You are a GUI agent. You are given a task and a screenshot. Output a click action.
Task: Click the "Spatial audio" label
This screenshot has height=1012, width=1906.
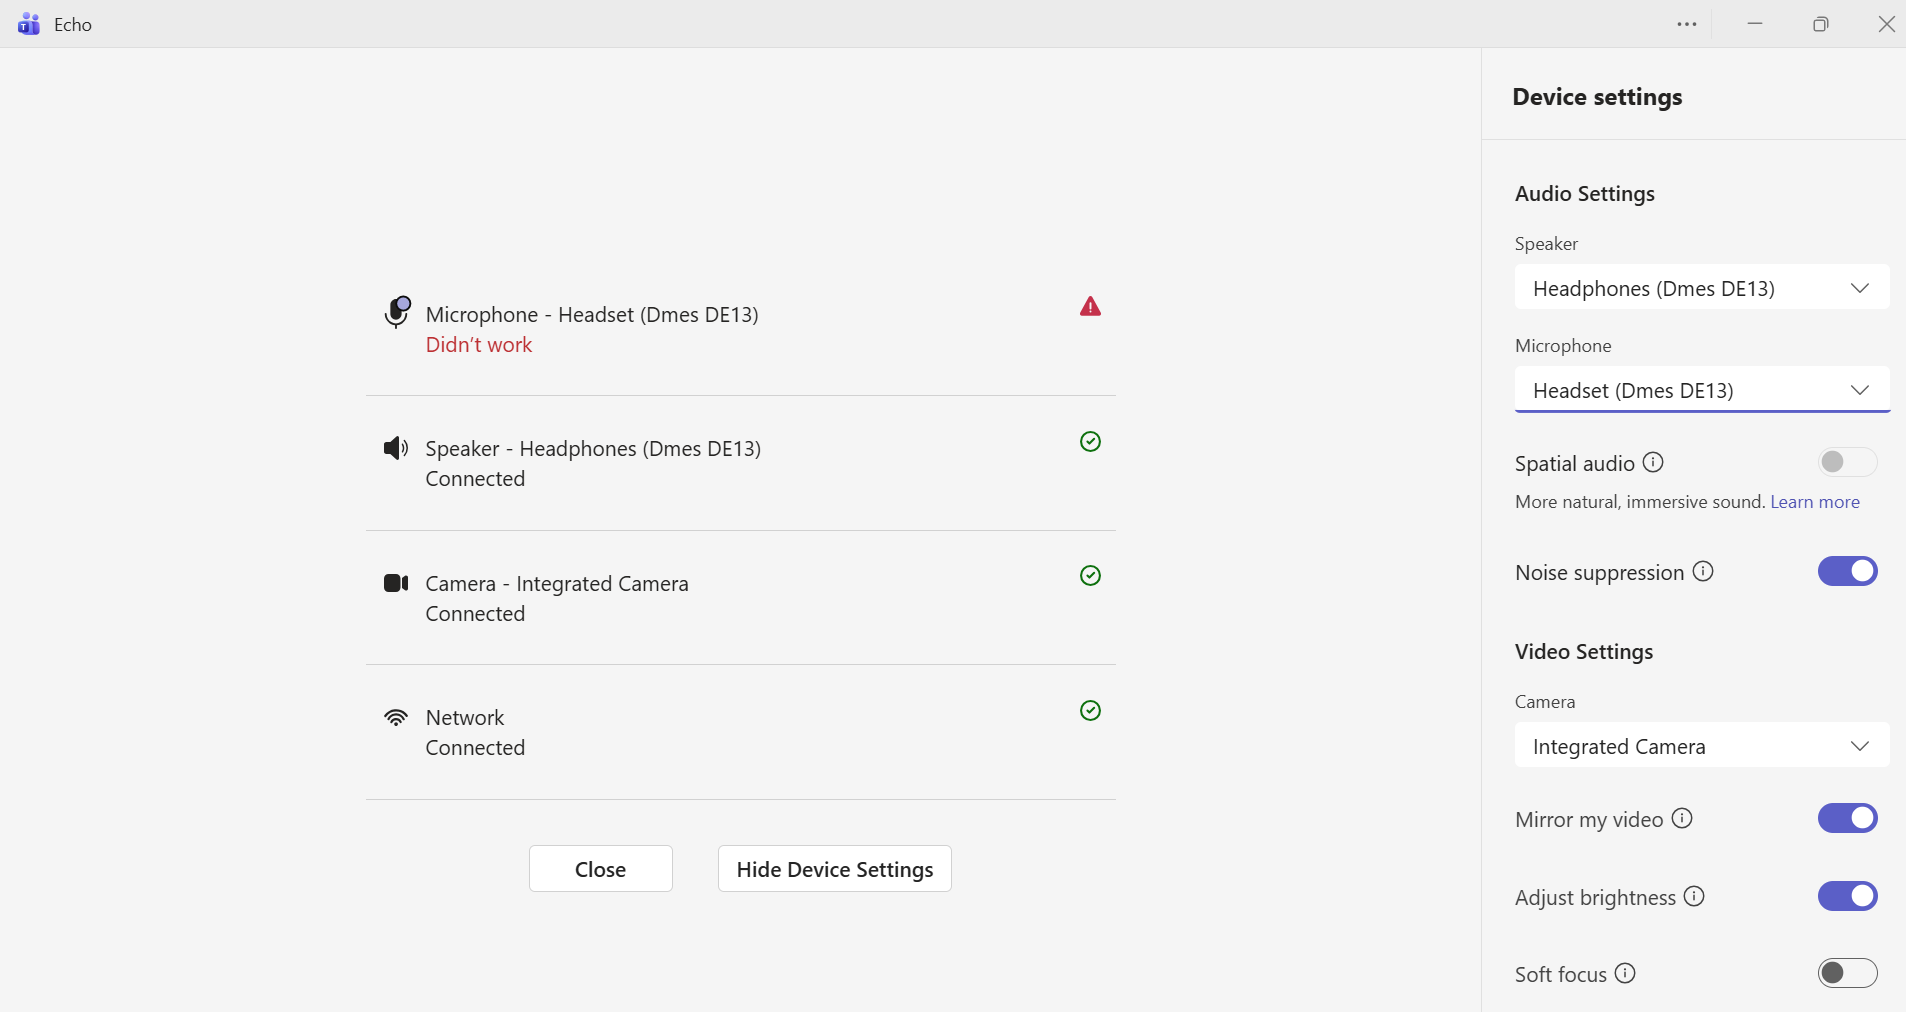click(1575, 464)
